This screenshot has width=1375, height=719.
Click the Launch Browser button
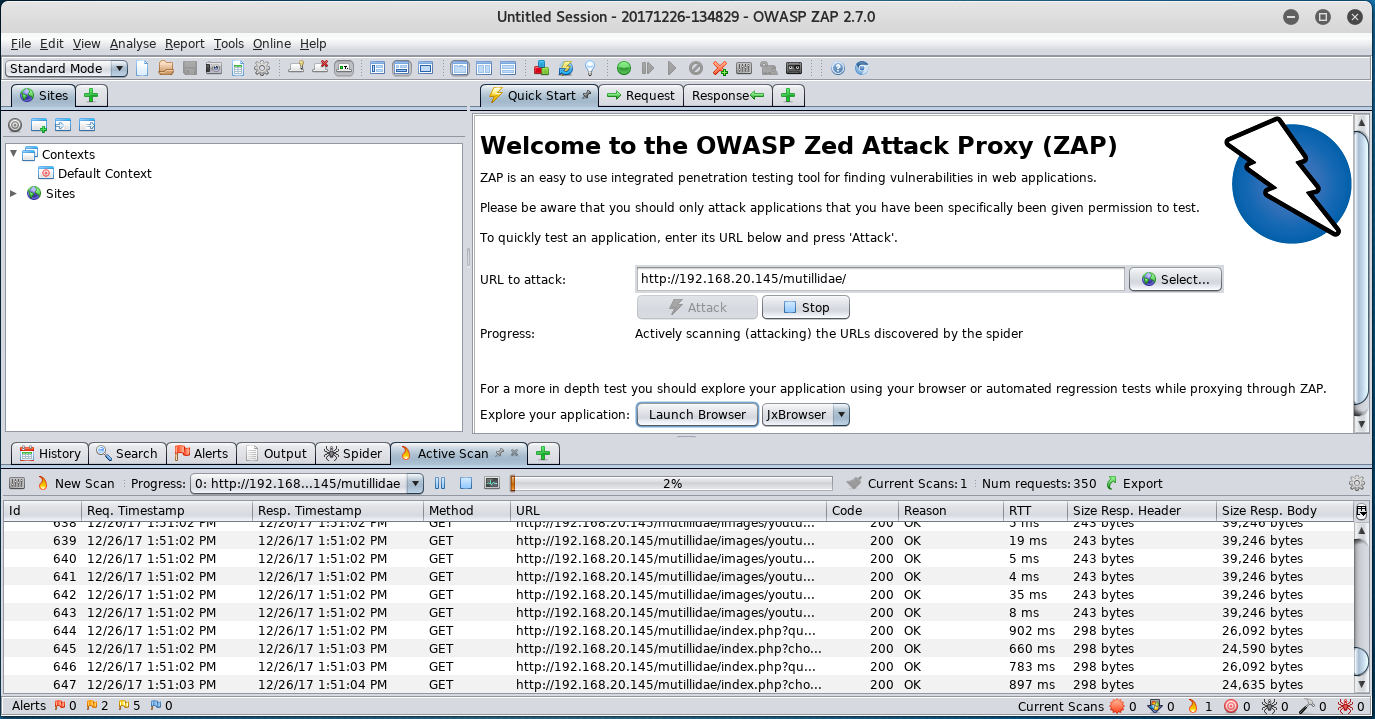coord(697,414)
